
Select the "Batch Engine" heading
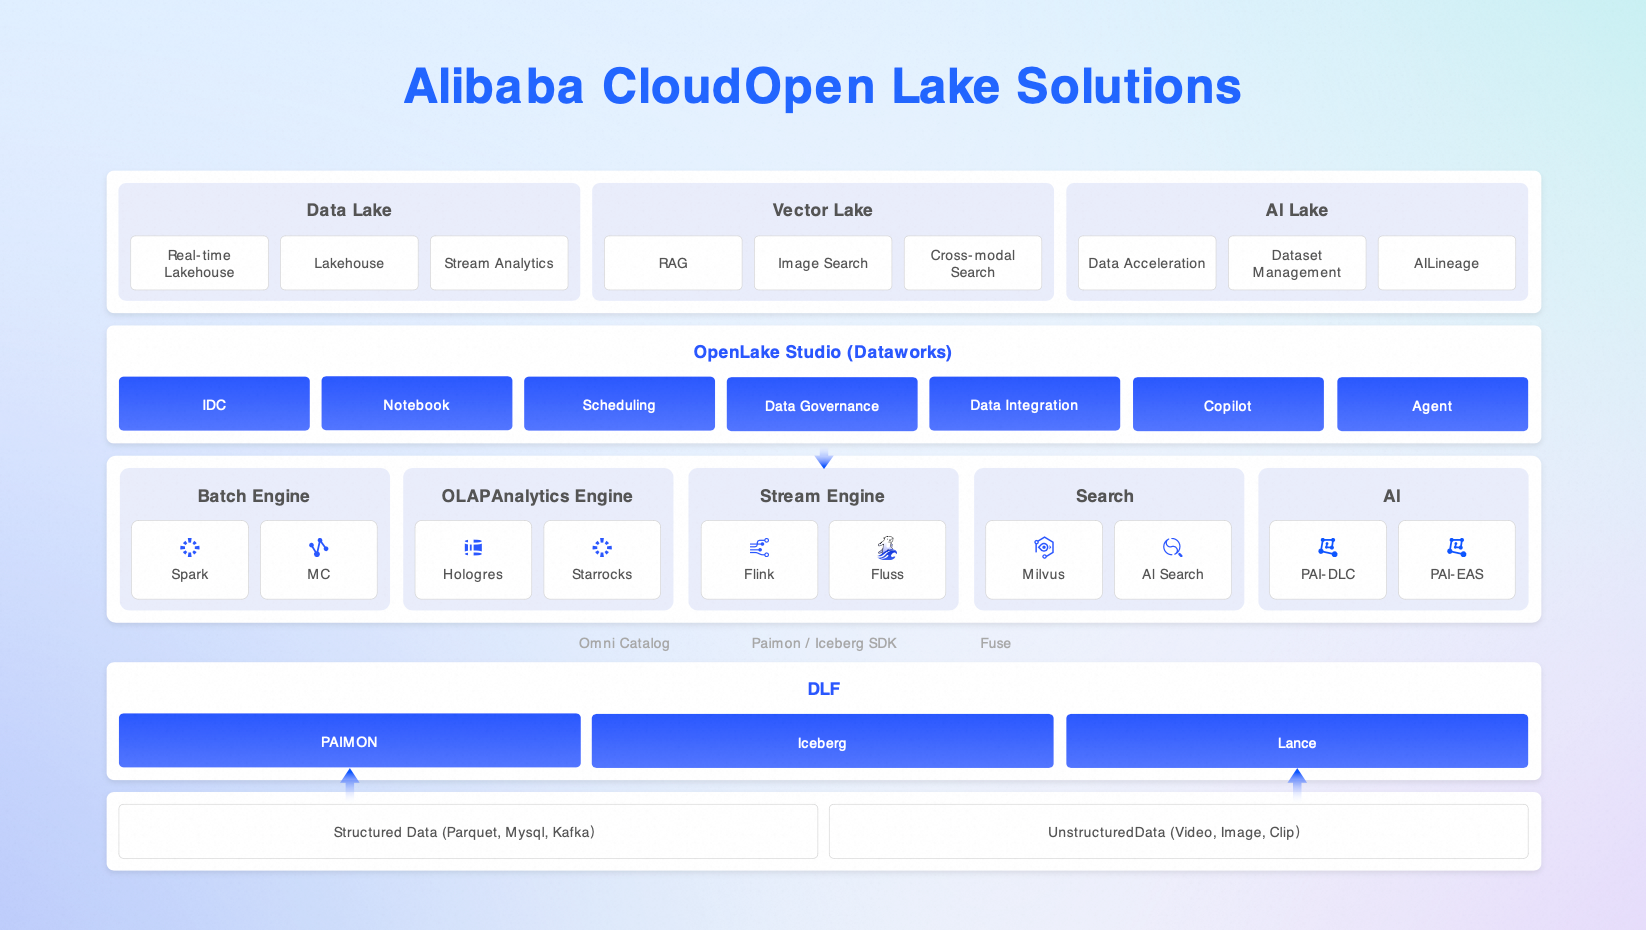(254, 496)
